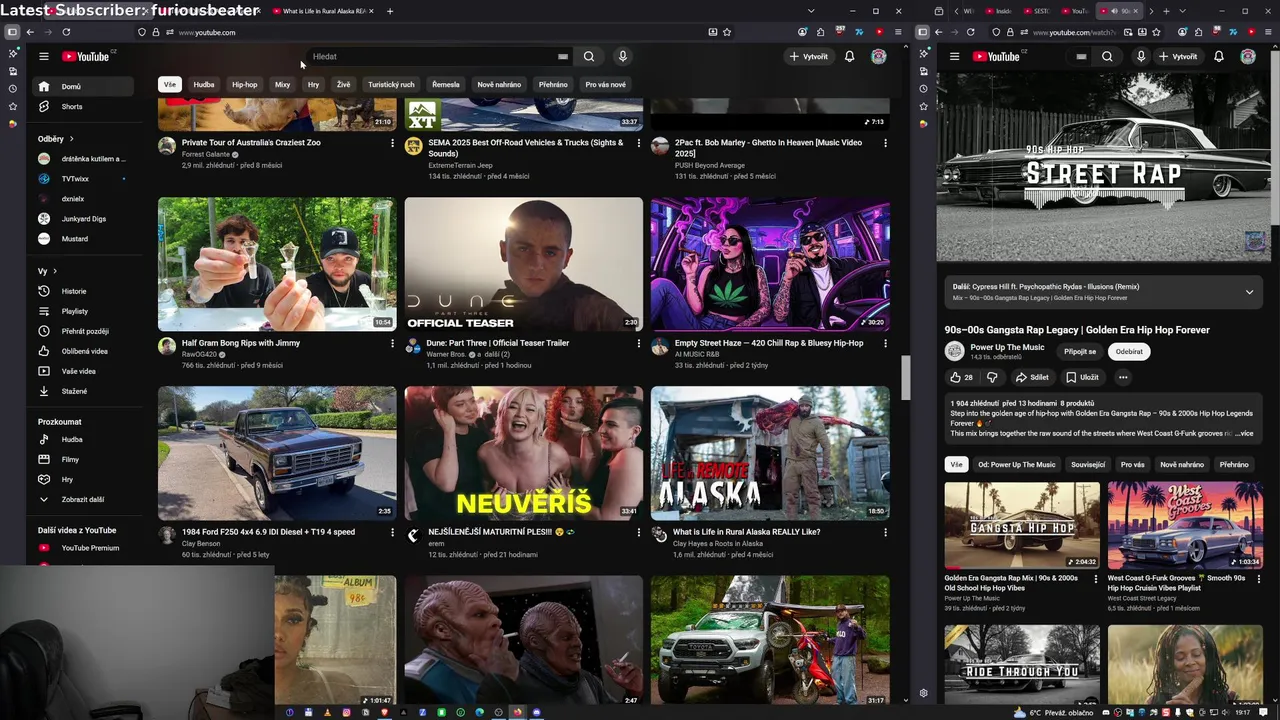
Task: Expand the Další: Cypress Hill mix queue
Action: (x=1249, y=292)
